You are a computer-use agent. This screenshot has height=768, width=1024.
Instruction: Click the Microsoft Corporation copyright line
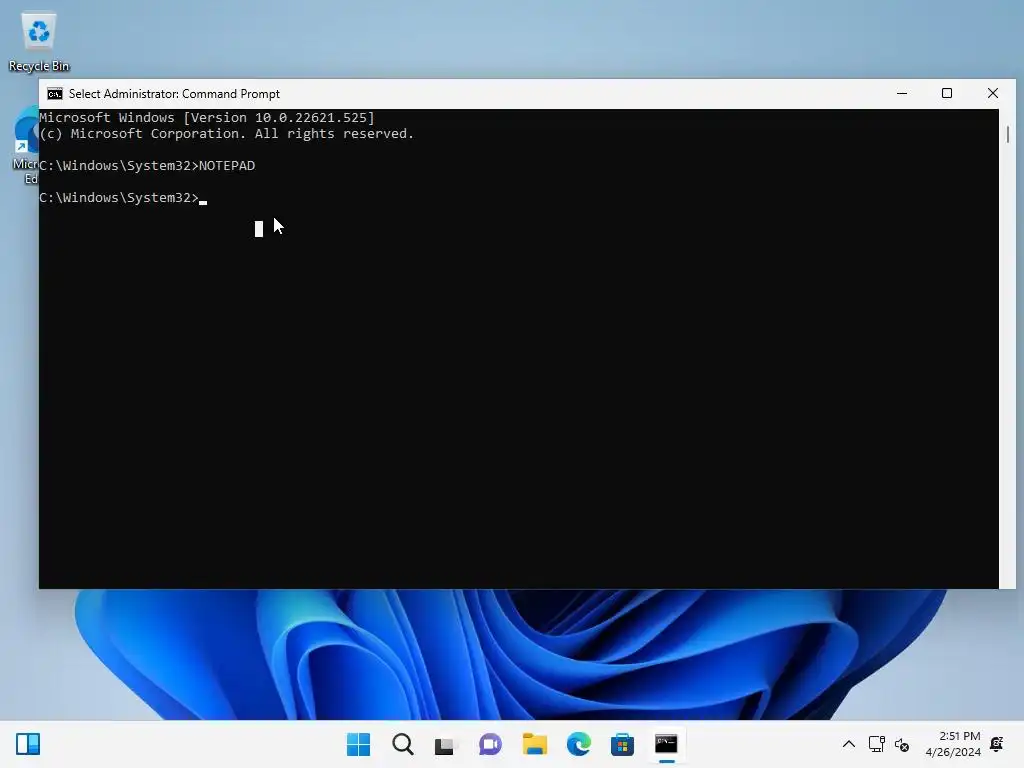227,134
